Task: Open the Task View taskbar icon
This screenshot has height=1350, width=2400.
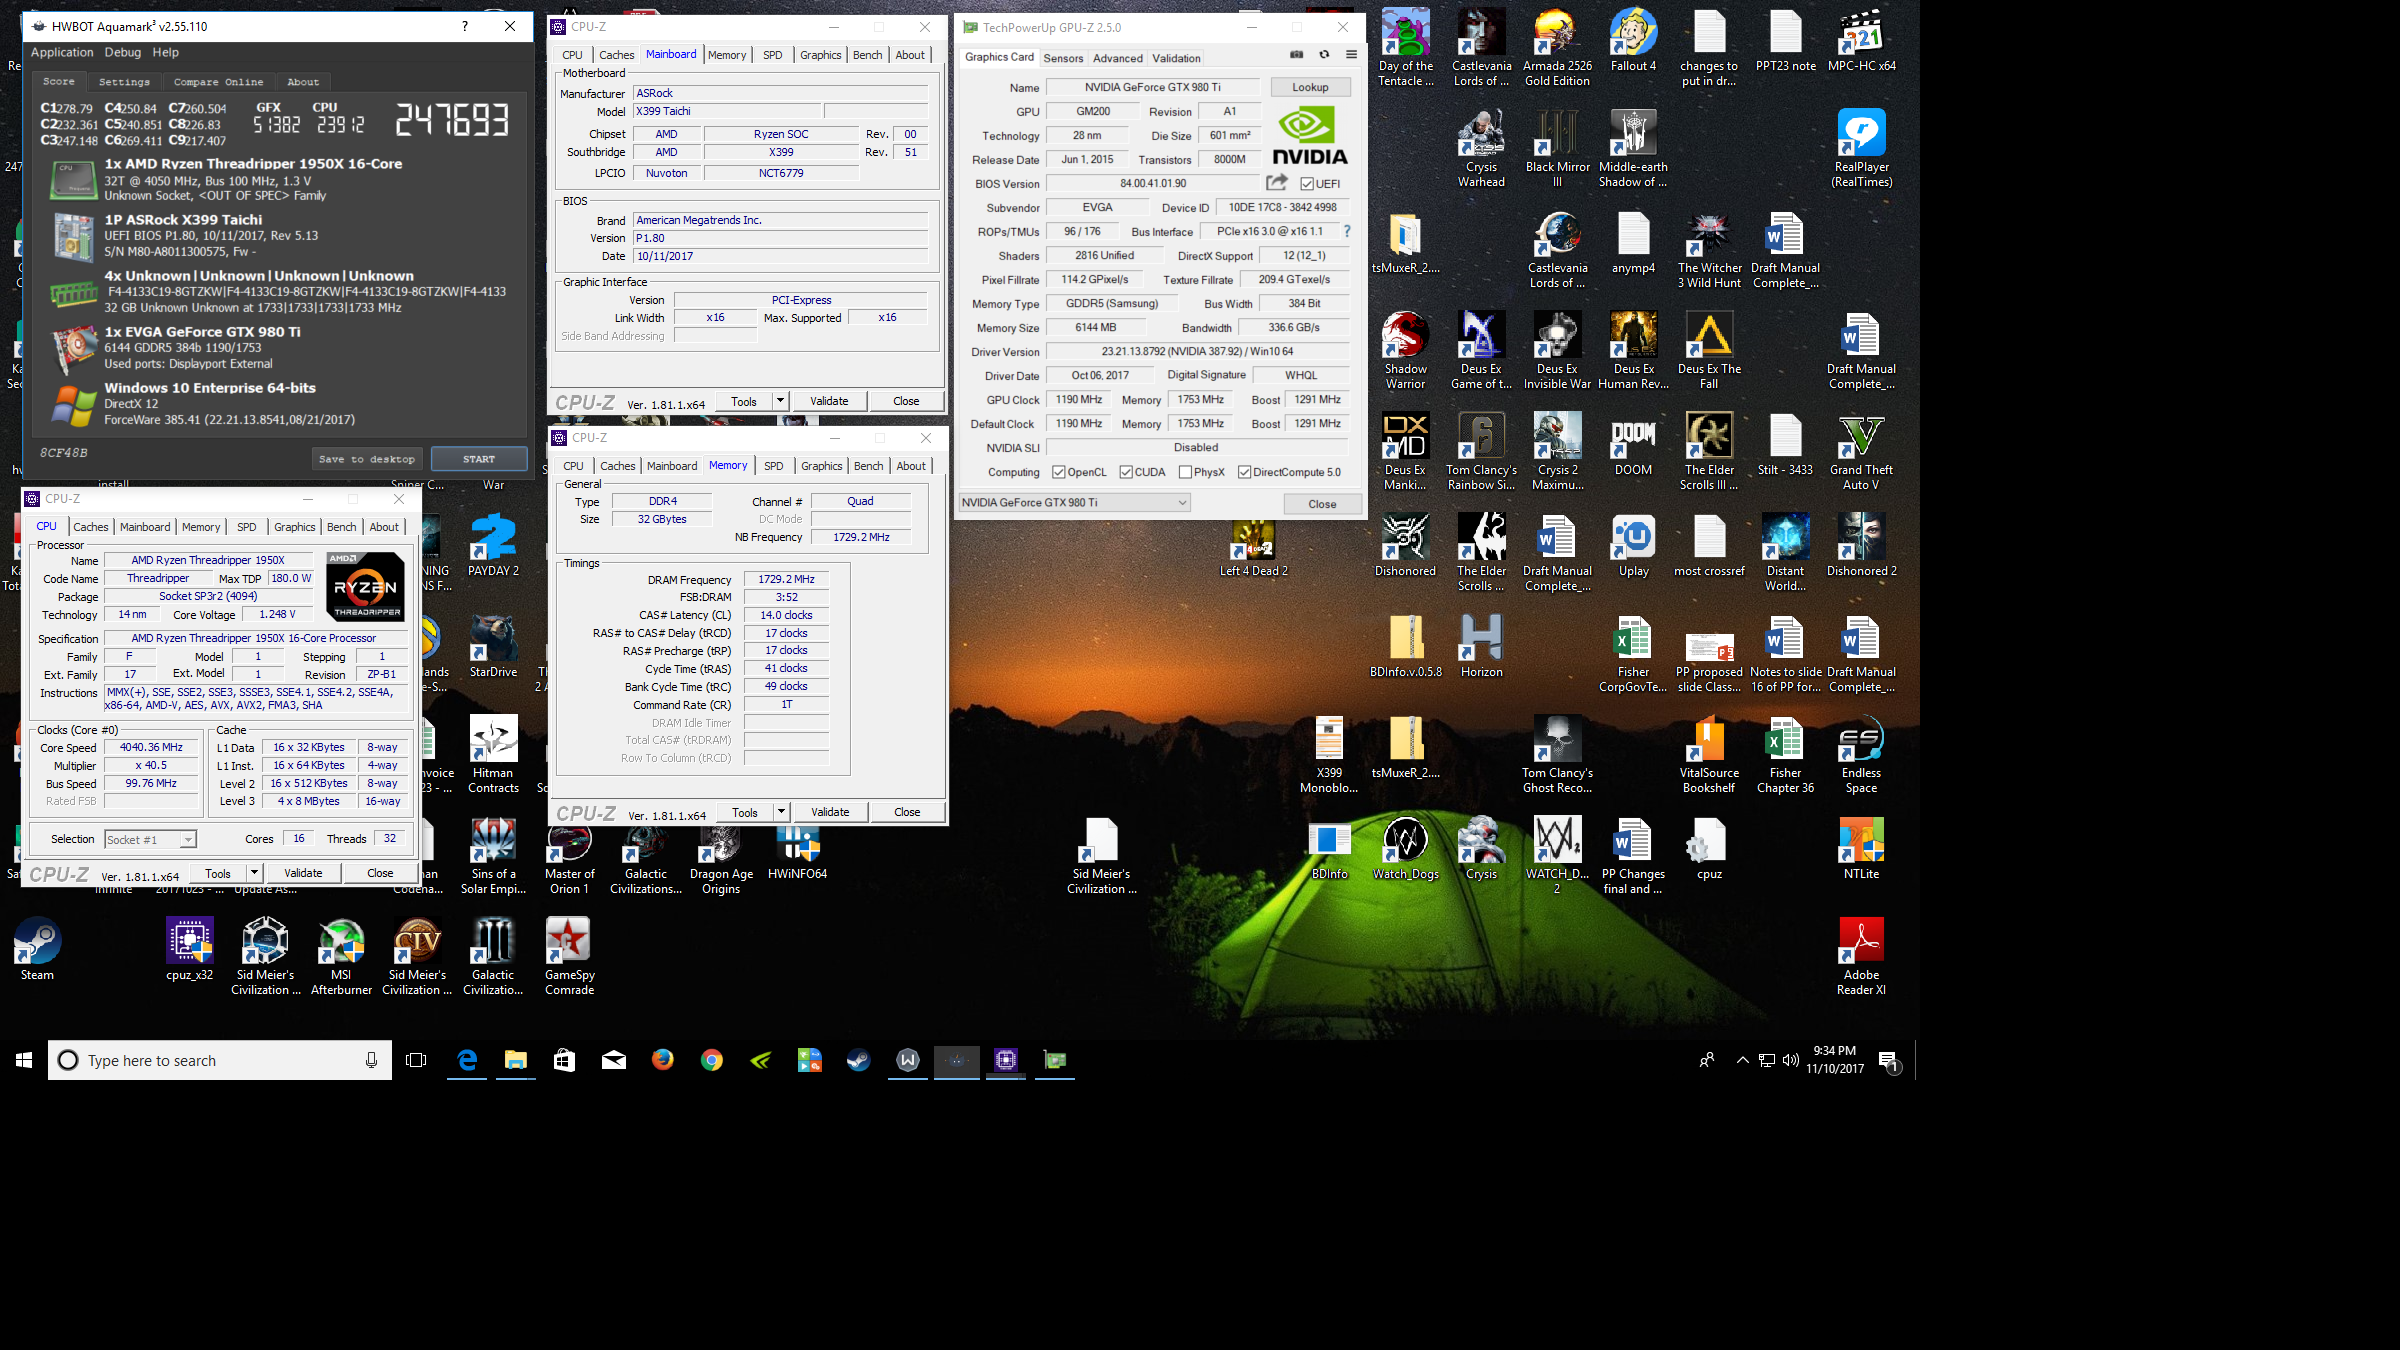Action: (x=416, y=1060)
